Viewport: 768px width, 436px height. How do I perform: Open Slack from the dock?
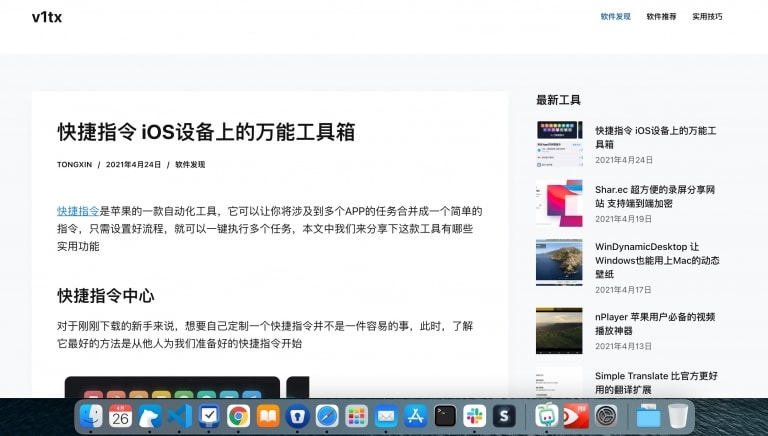tap(474, 416)
